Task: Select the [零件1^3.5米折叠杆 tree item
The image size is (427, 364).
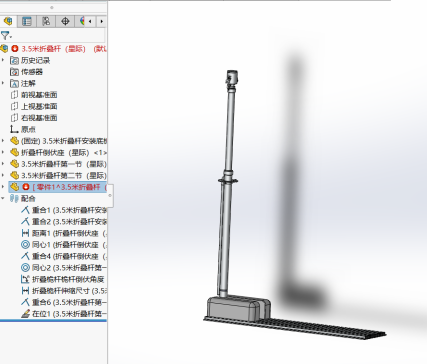Action: point(69,187)
